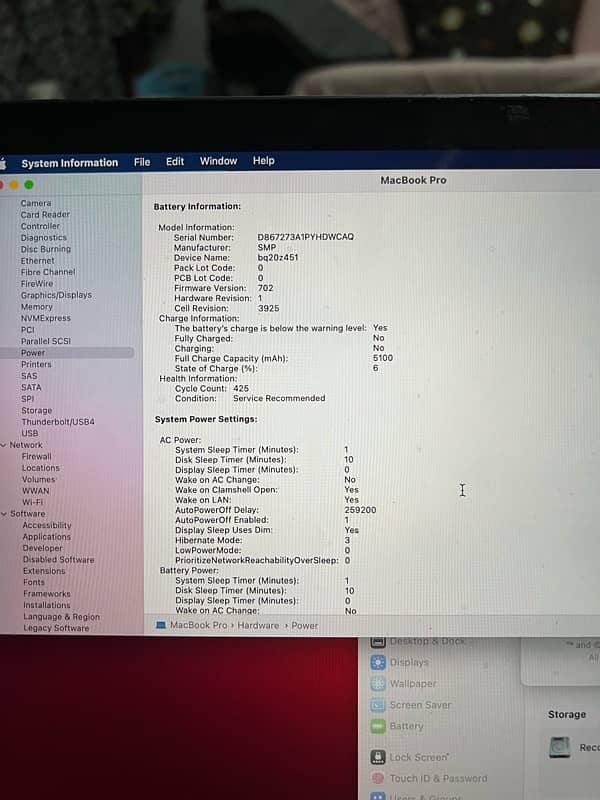Image resolution: width=600 pixels, height=800 pixels.
Task: Select Parallel SCSI in the sidebar
Action: pyautogui.click(x=45, y=341)
